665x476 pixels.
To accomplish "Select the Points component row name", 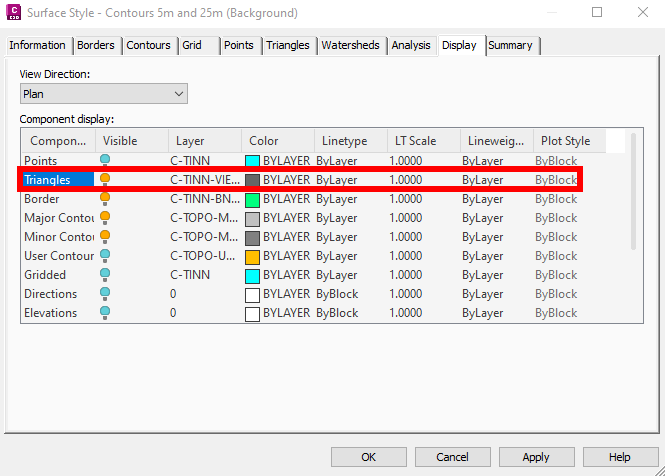I will click(x=41, y=161).
